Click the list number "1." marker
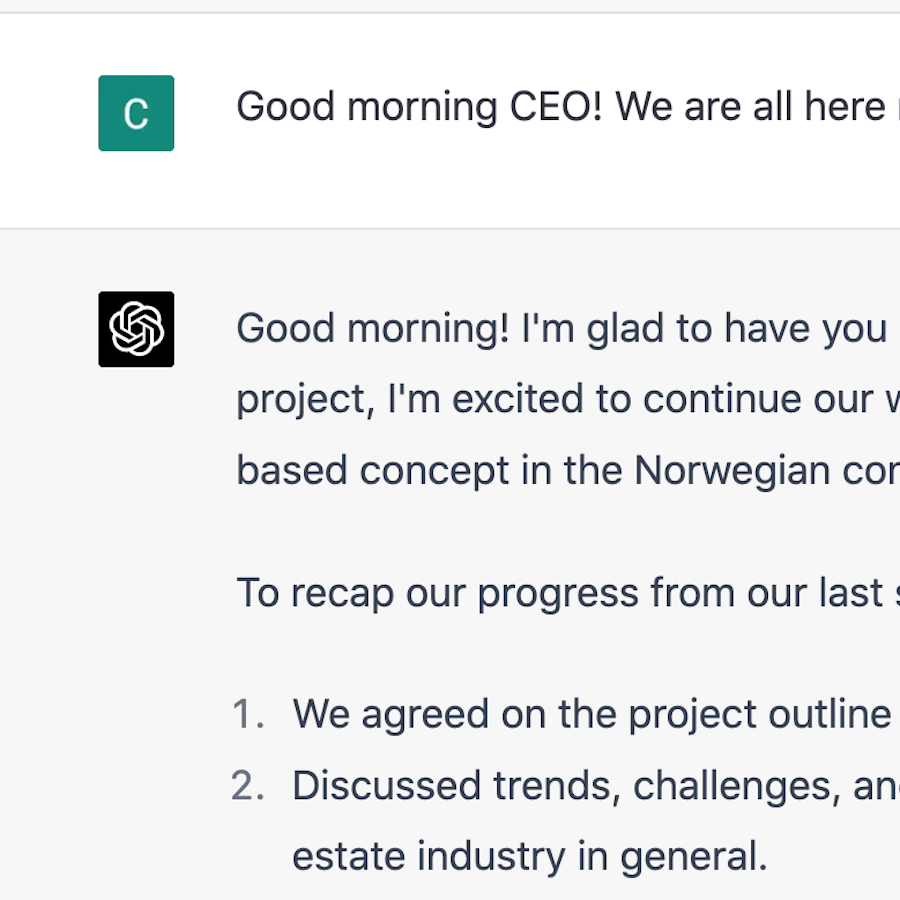900x900 pixels. coord(248,715)
